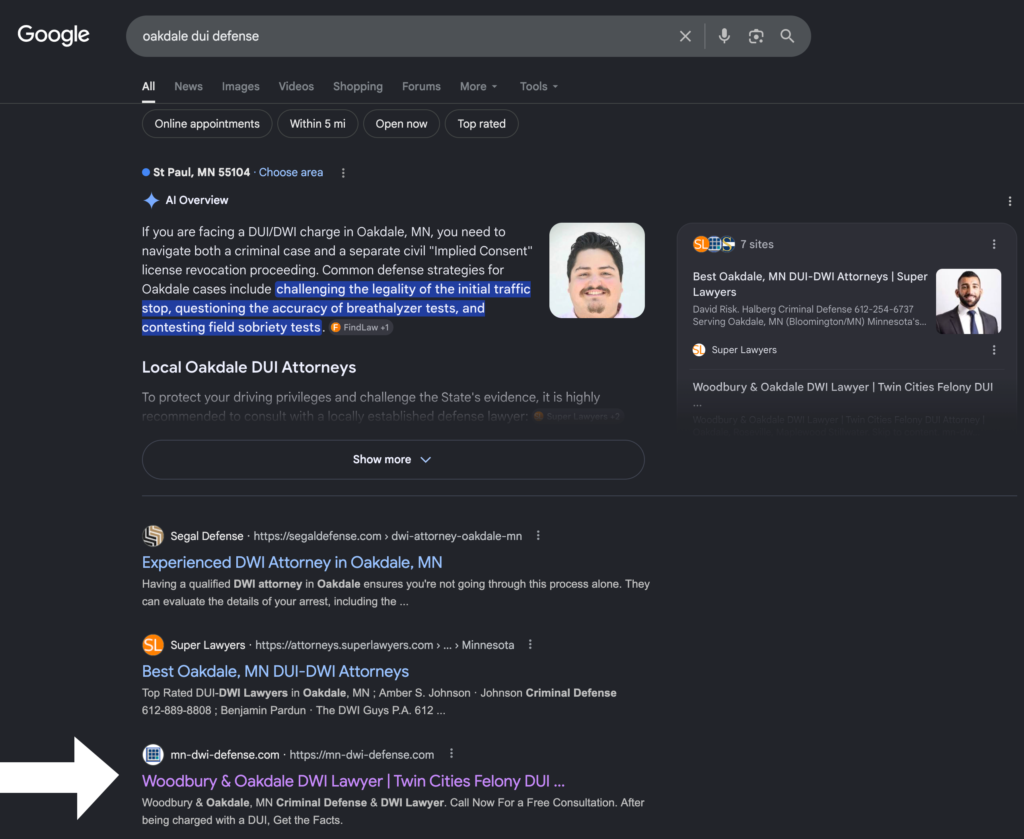Screen dimensions: 1024x839
Task: Open Best Oakdale, MN DUI-DWI Attorneys result
Action: (x=275, y=671)
